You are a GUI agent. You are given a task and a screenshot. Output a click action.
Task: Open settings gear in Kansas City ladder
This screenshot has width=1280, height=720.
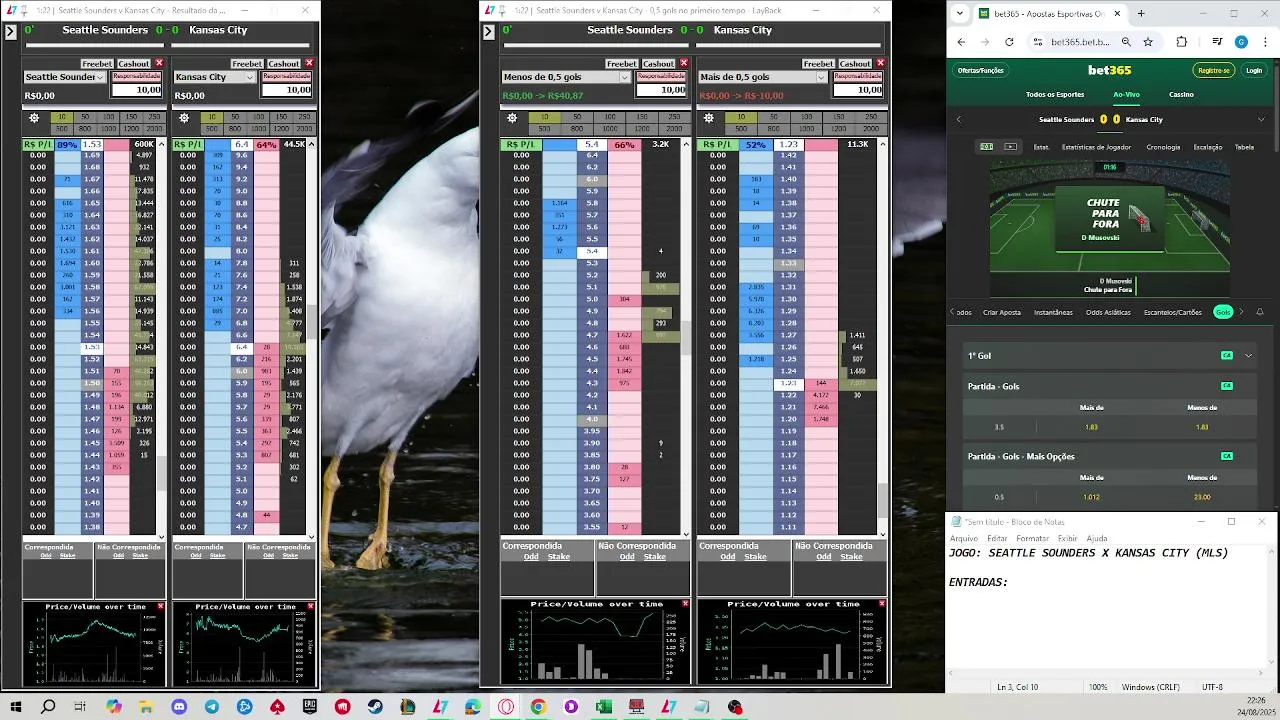(x=184, y=118)
